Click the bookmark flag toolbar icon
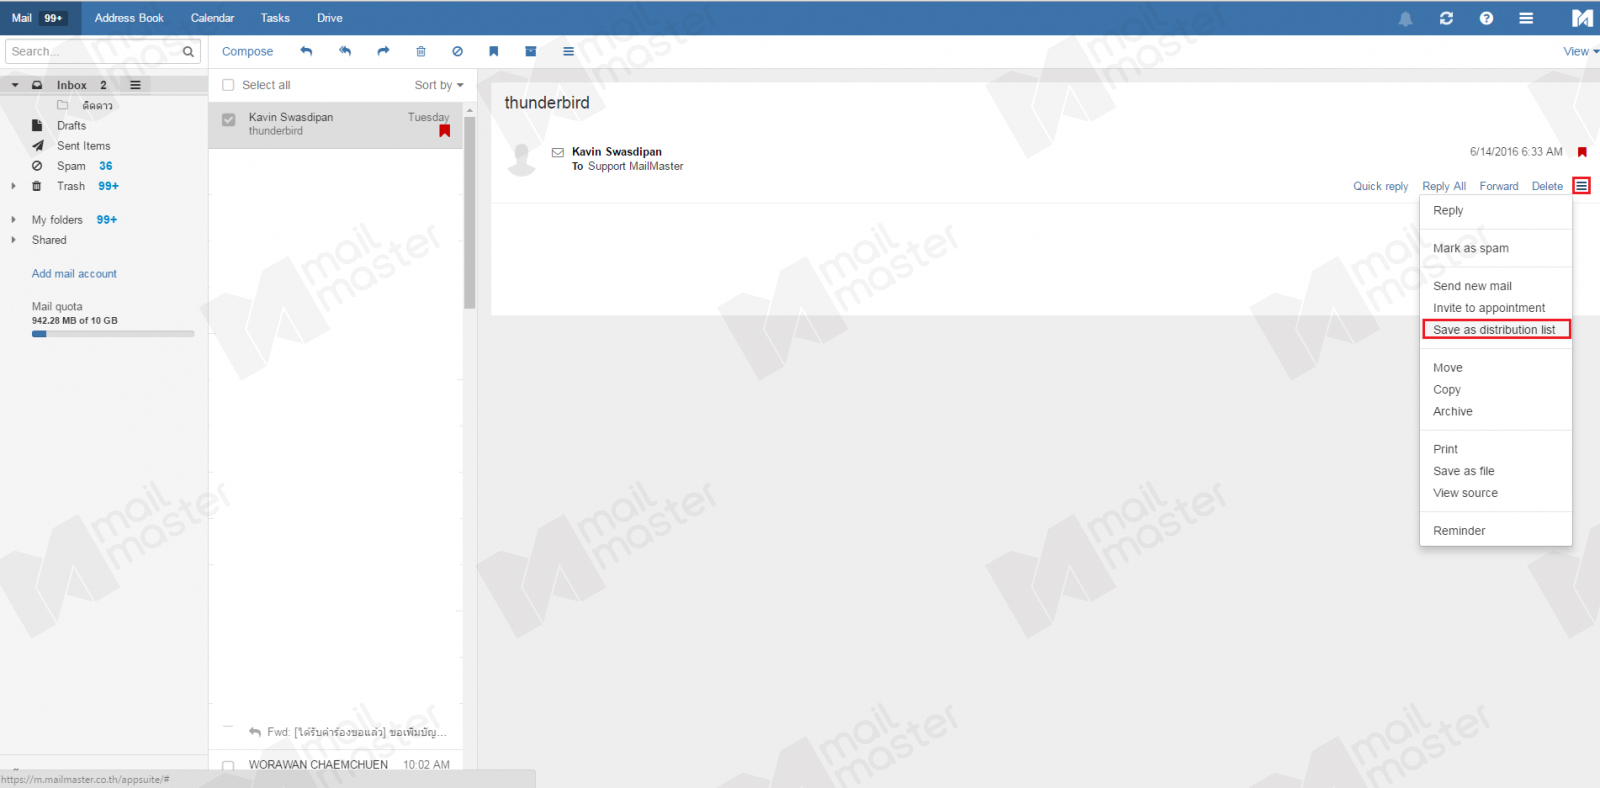Screen dimensions: 1600x788 coord(494,51)
